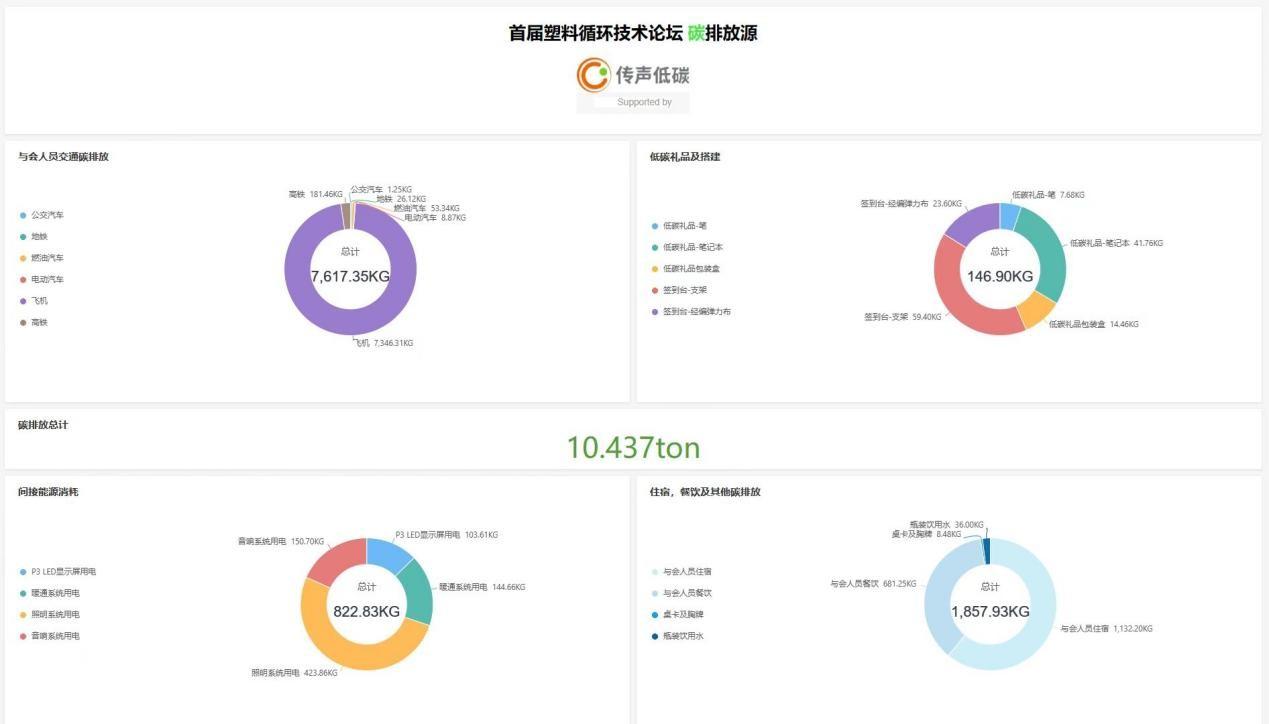Select the green 10.437ton total figure
Image resolution: width=1269 pixels, height=724 pixels.
[634, 447]
